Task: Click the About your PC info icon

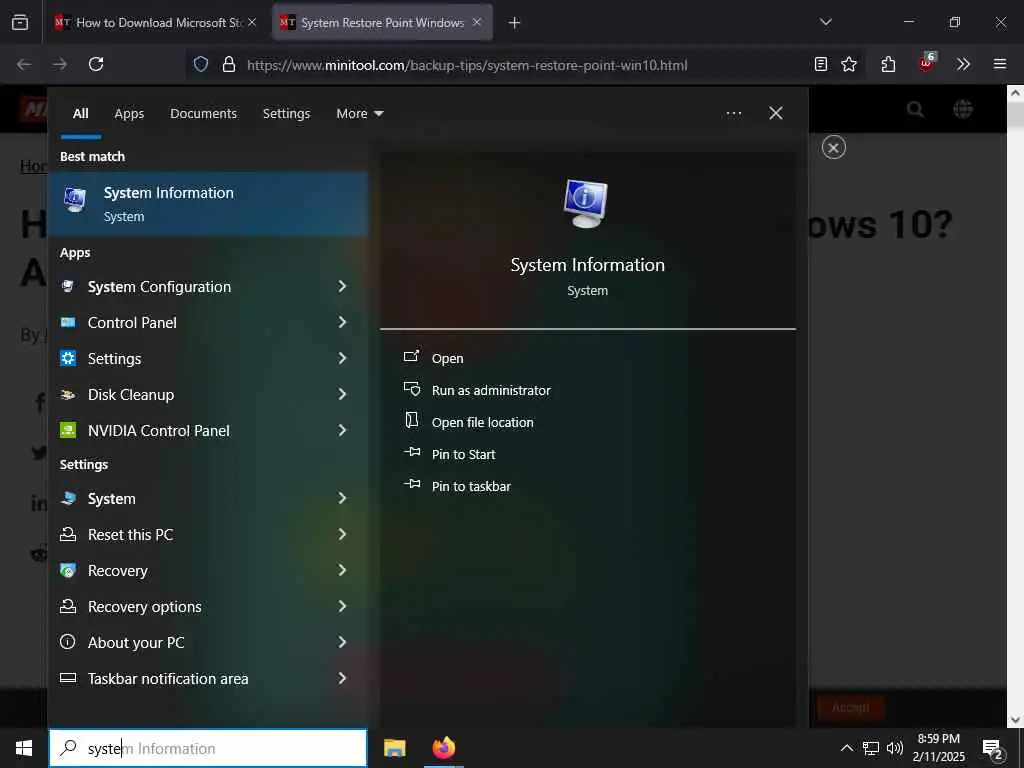Action: [67, 642]
